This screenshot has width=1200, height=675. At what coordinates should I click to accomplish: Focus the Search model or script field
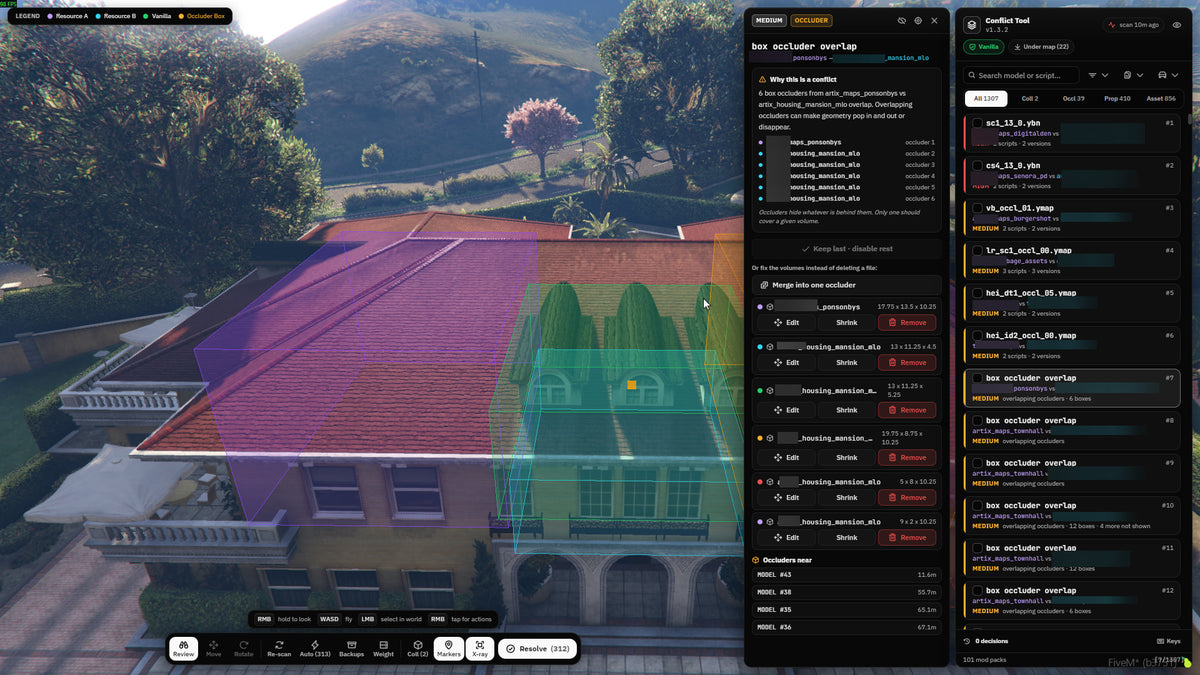tap(1020, 75)
